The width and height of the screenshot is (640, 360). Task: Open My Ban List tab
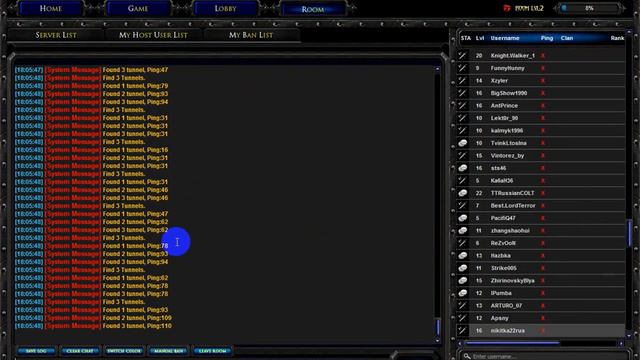click(251, 35)
